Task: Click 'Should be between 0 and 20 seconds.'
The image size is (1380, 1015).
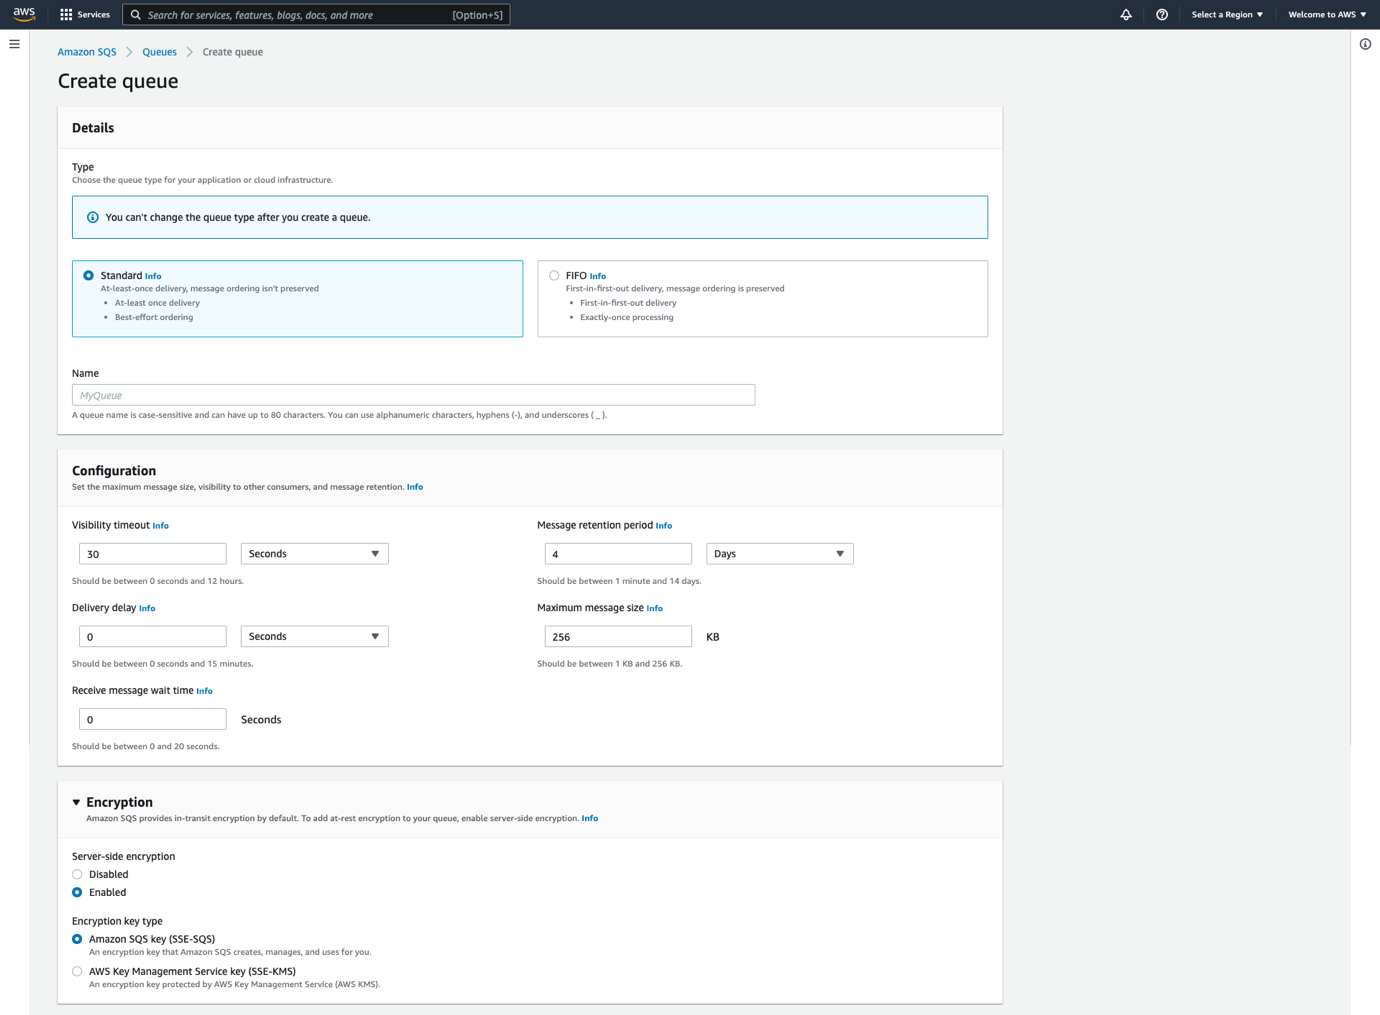Action: 146,747
